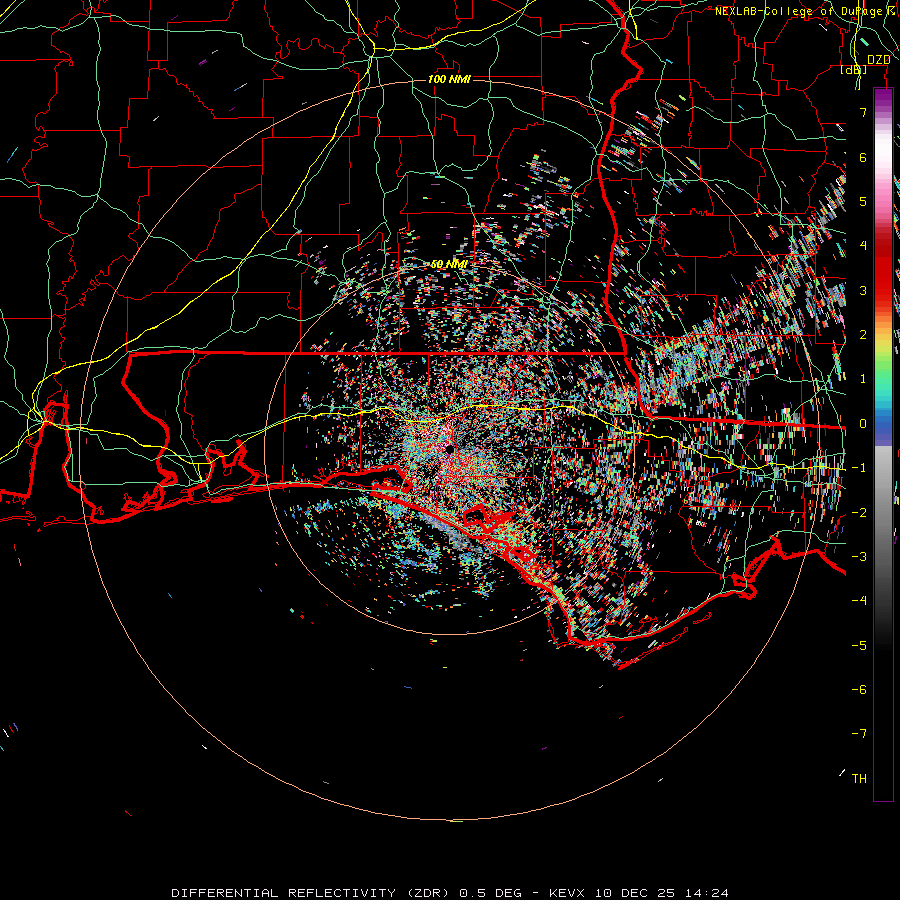900x900 pixels.
Task: Click the scale label 3
Action: click(x=863, y=290)
